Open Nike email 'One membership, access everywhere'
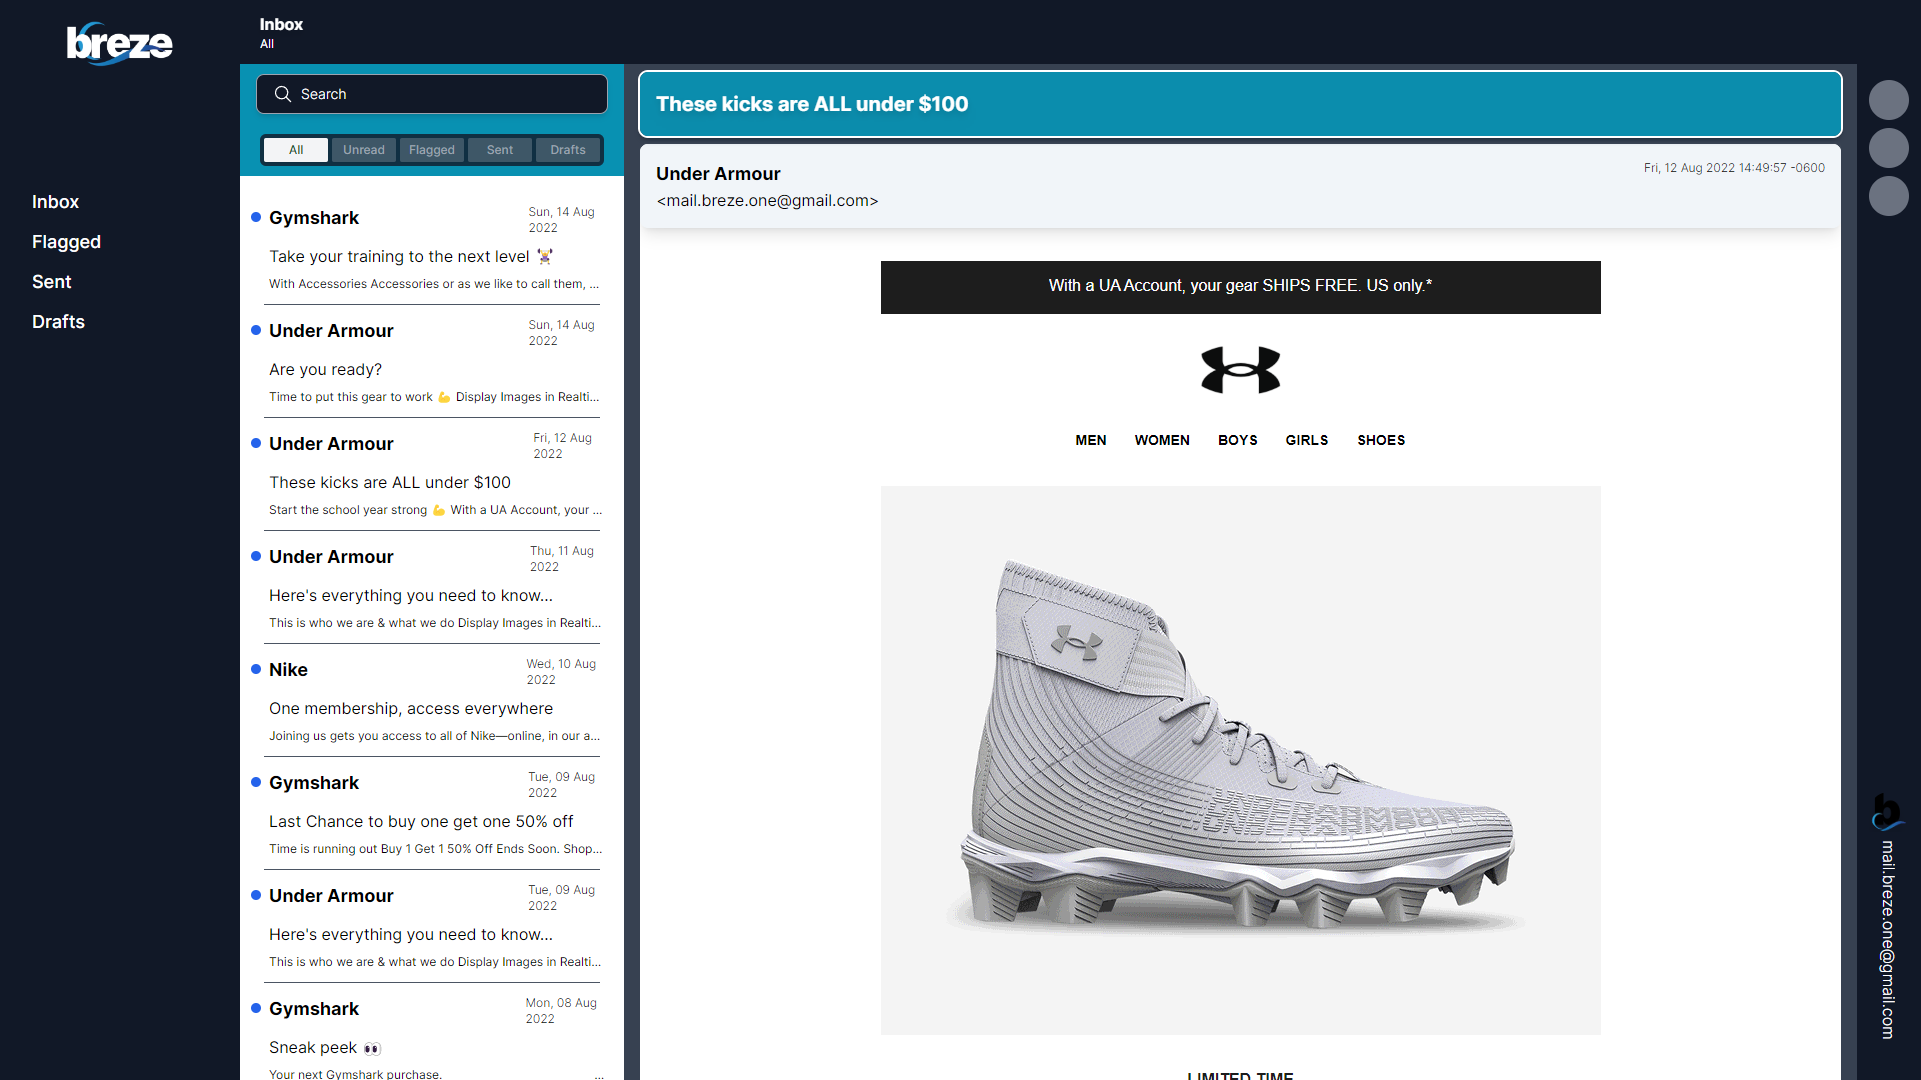 432,700
